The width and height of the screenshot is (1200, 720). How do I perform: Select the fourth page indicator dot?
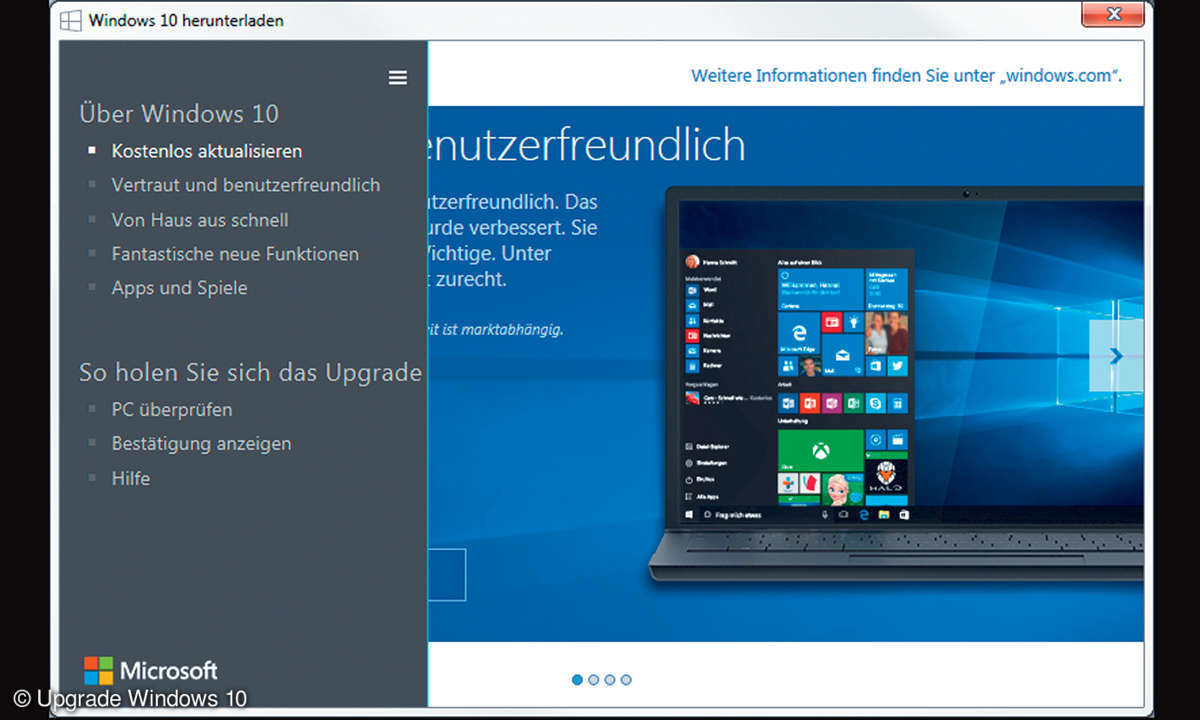point(626,680)
